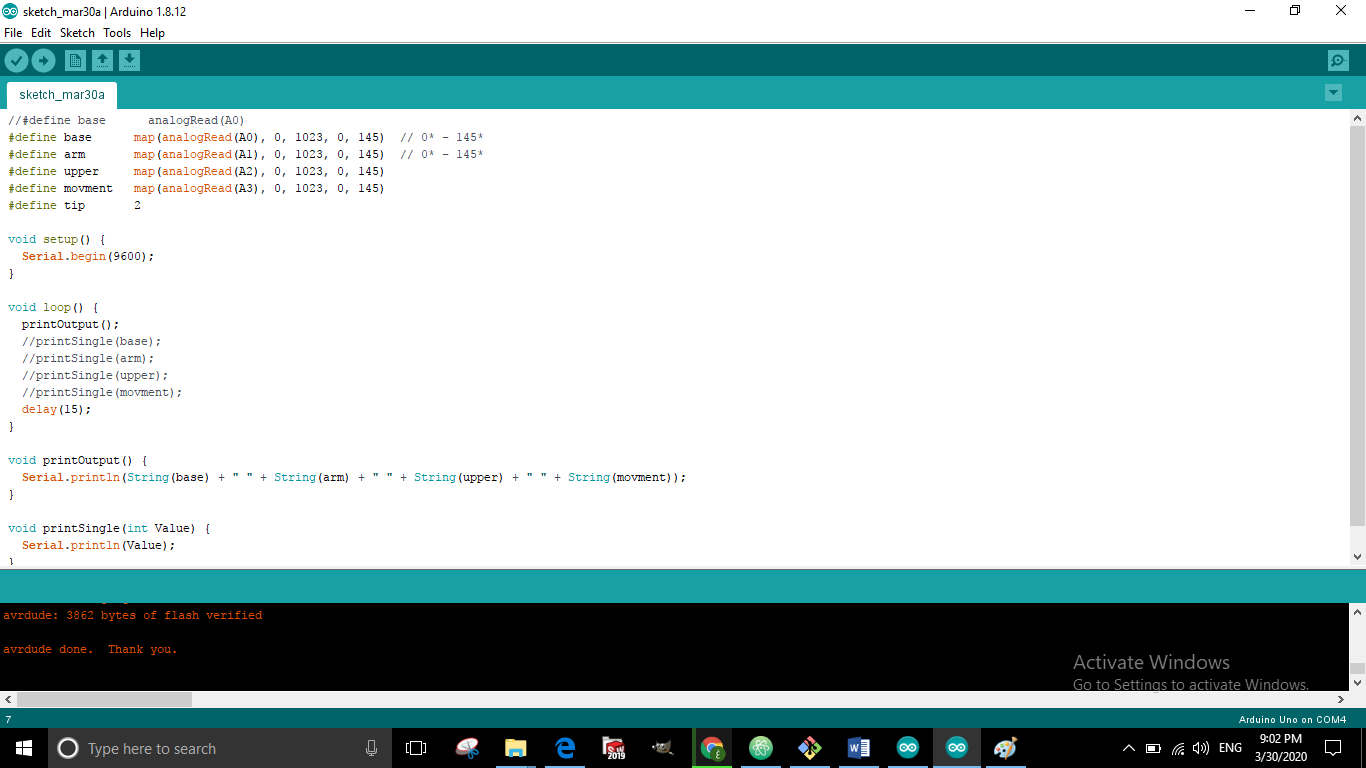
Task: Click the editor scrollbar down arrow
Action: [x=1357, y=557]
